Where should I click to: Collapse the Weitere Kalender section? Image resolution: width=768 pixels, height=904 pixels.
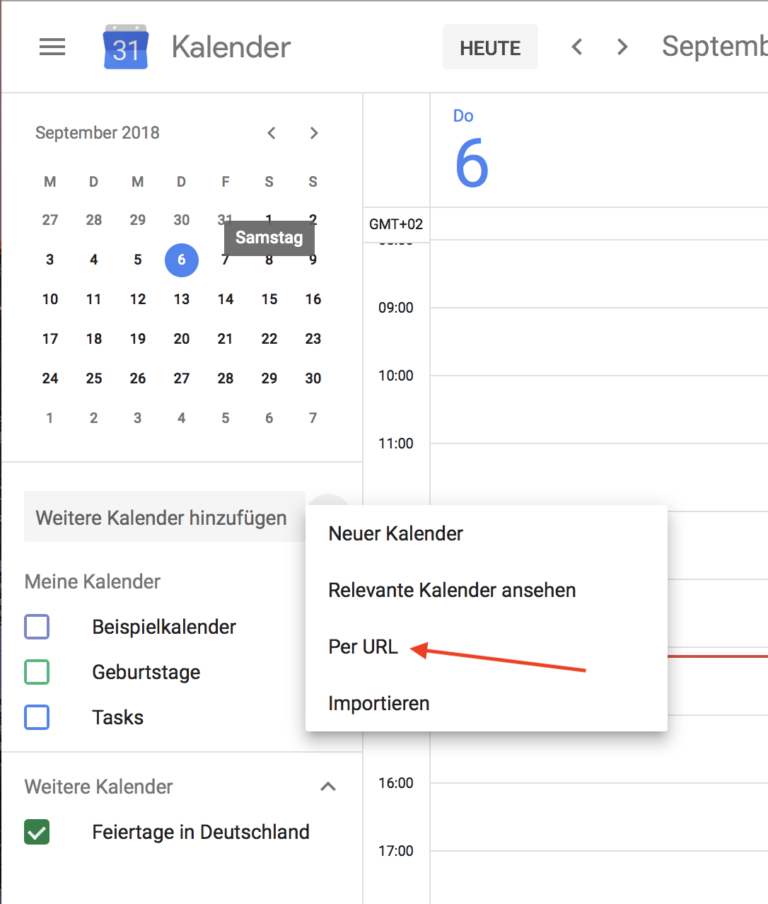[327, 787]
